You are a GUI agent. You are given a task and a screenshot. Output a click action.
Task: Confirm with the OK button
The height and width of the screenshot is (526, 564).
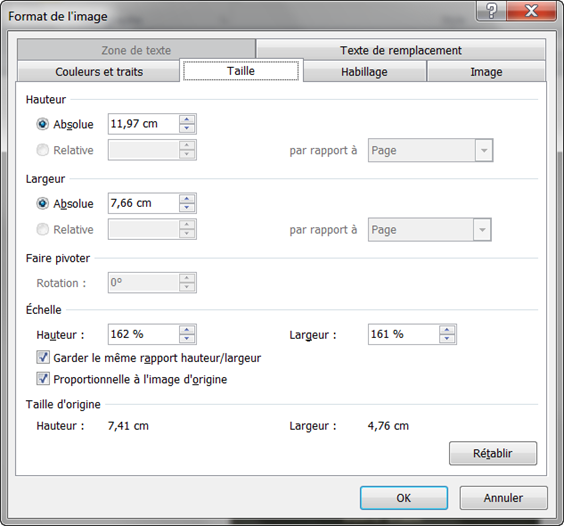404,498
